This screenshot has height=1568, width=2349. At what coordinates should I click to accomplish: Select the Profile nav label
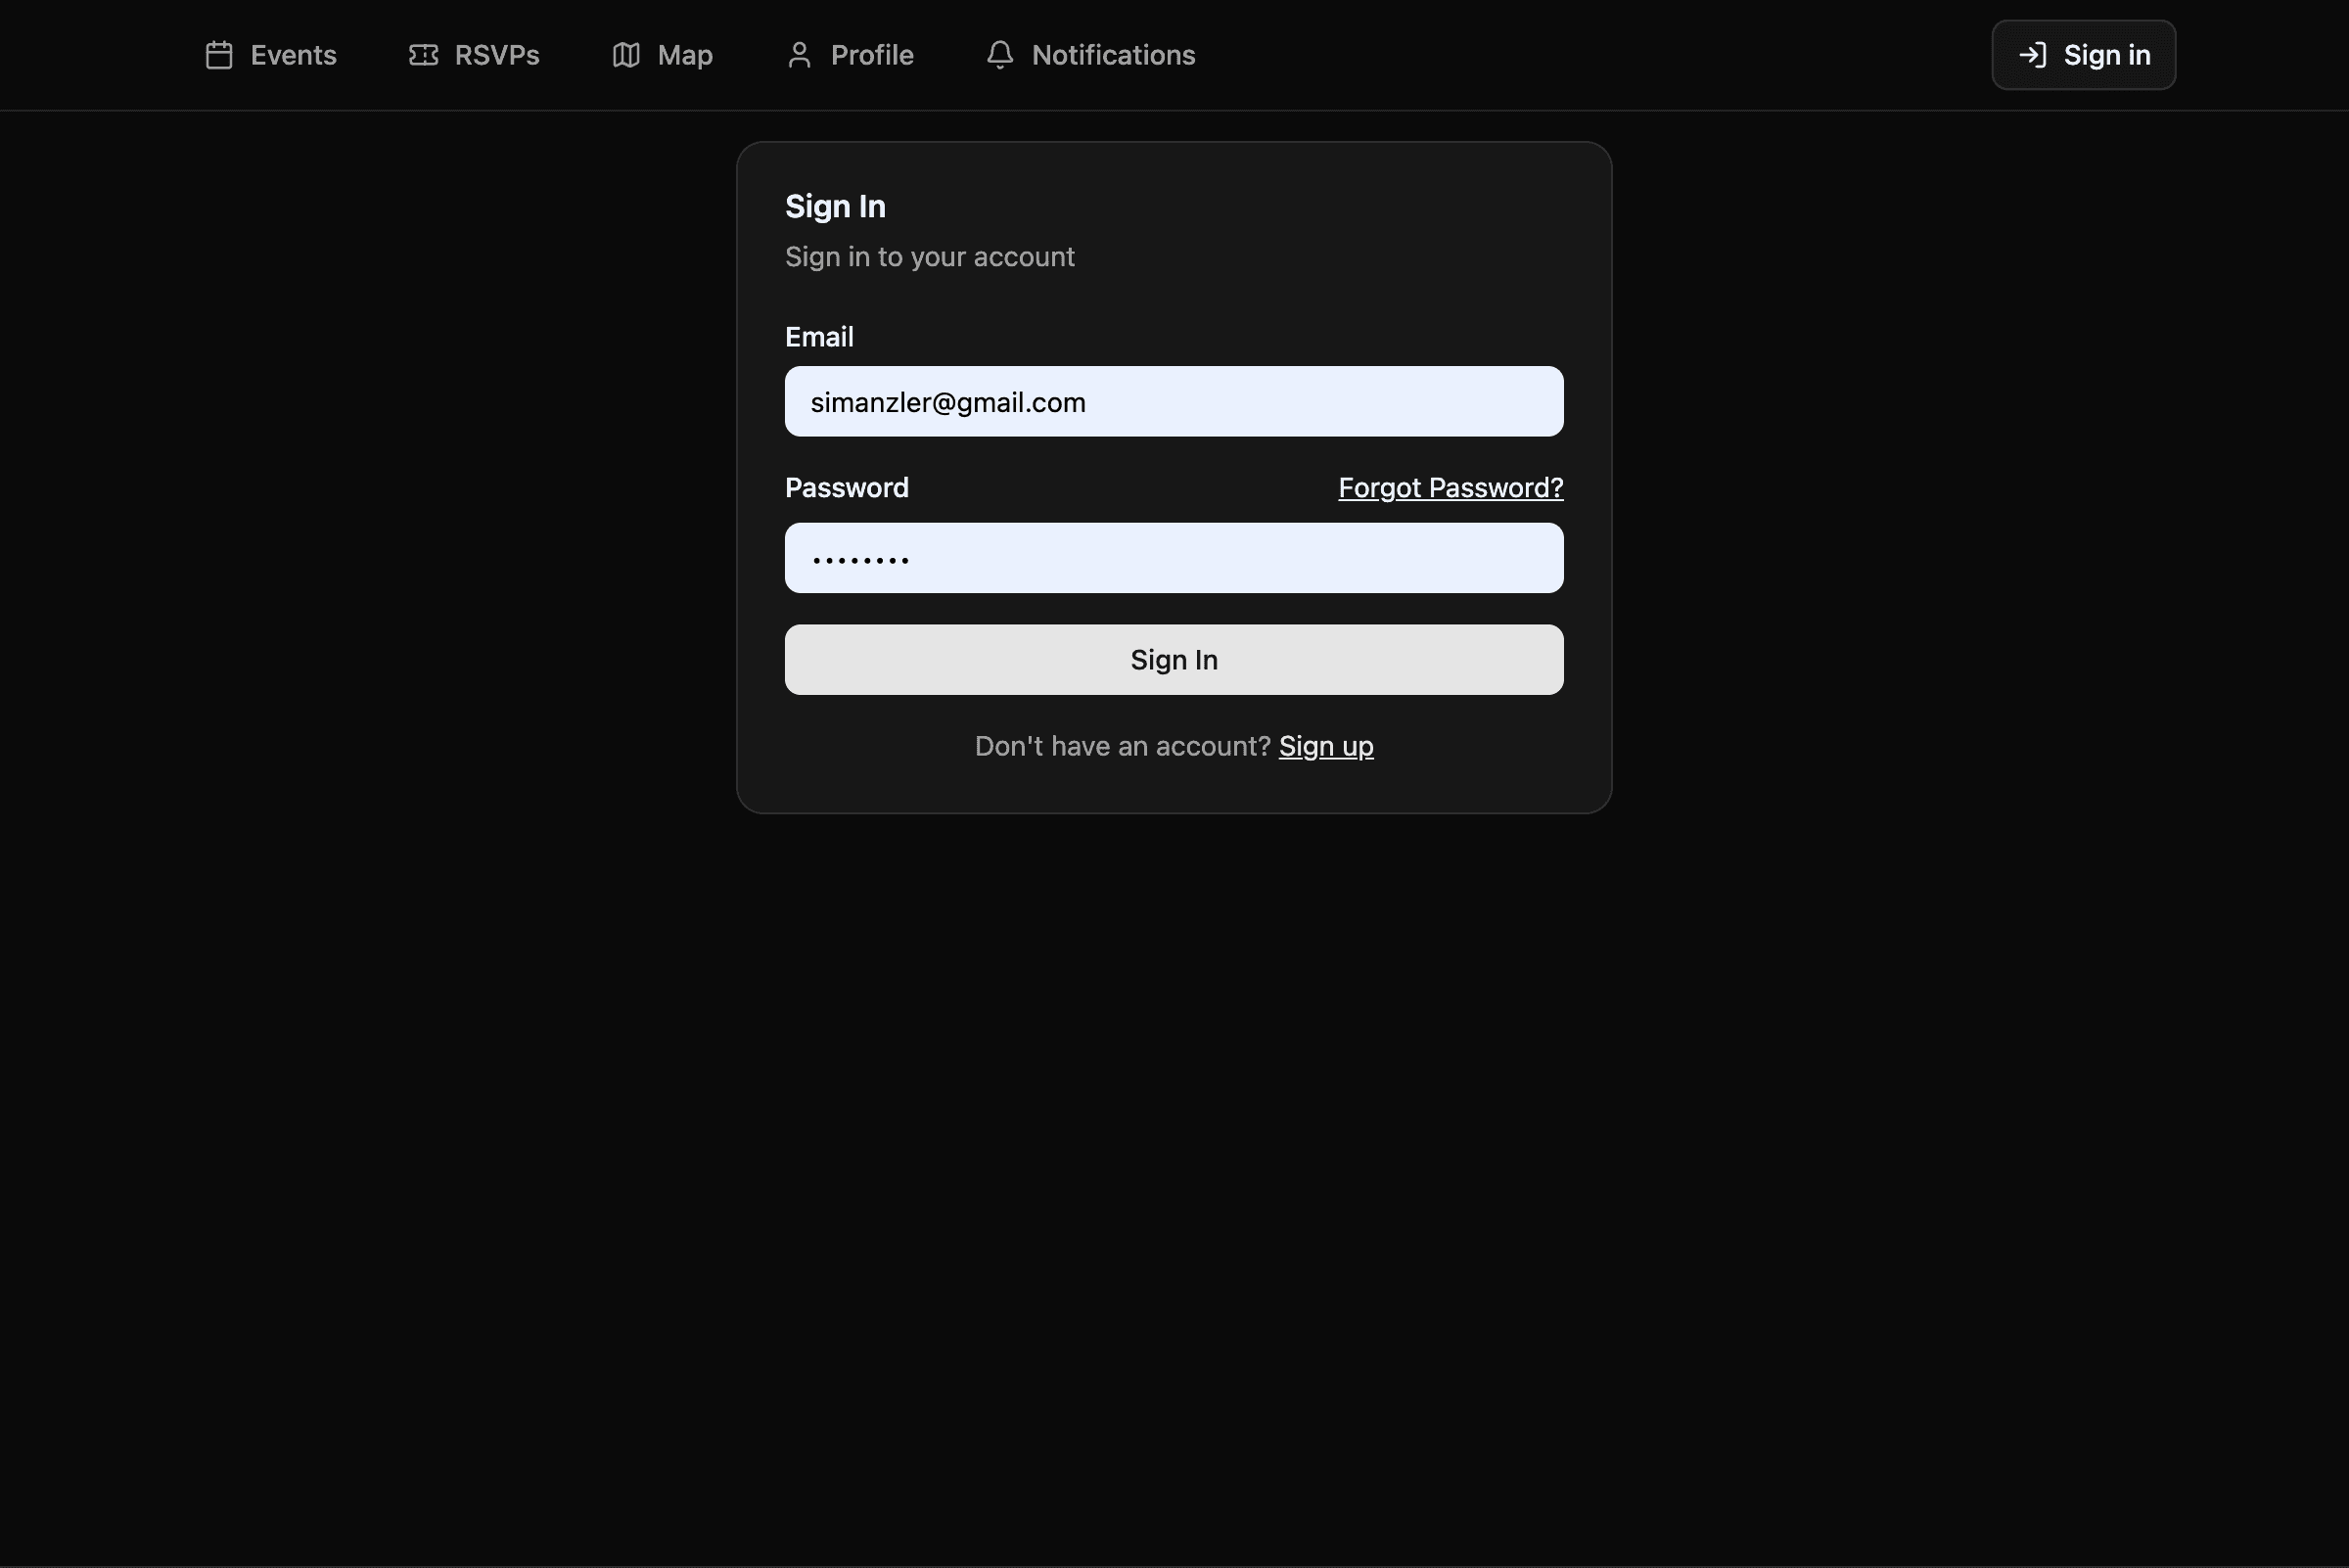pyautogui.click(x=871, y=55)
